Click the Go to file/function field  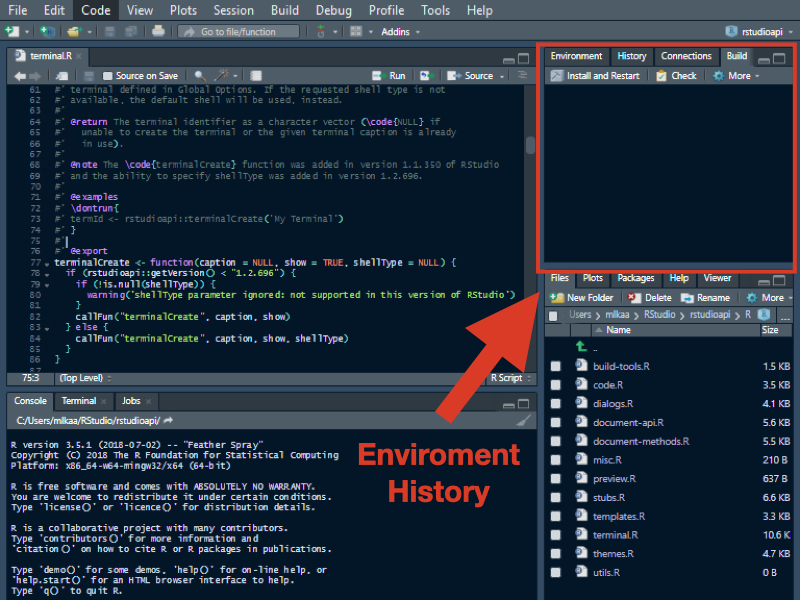pos(238,32)
